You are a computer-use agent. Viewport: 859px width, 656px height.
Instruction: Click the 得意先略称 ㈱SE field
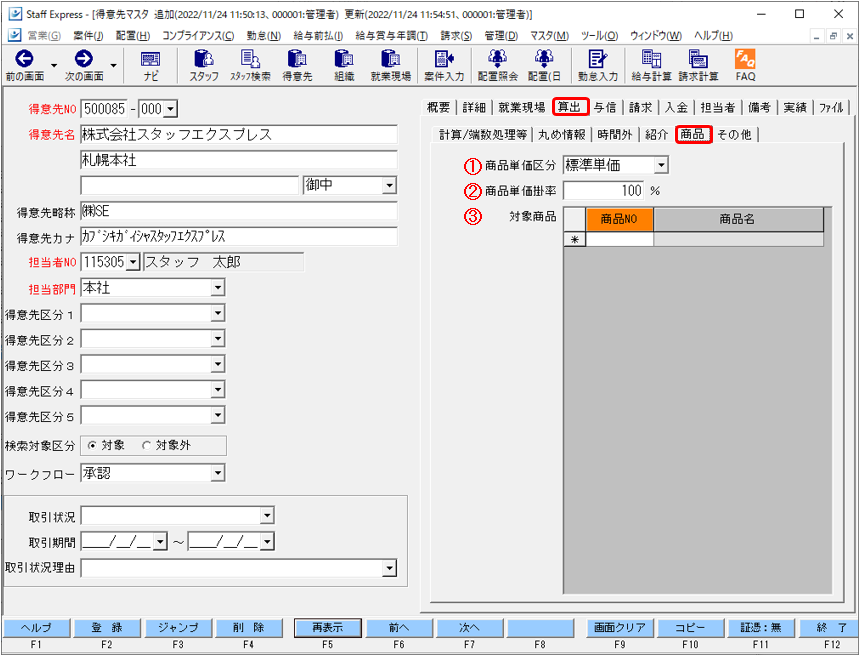(239, 211)
